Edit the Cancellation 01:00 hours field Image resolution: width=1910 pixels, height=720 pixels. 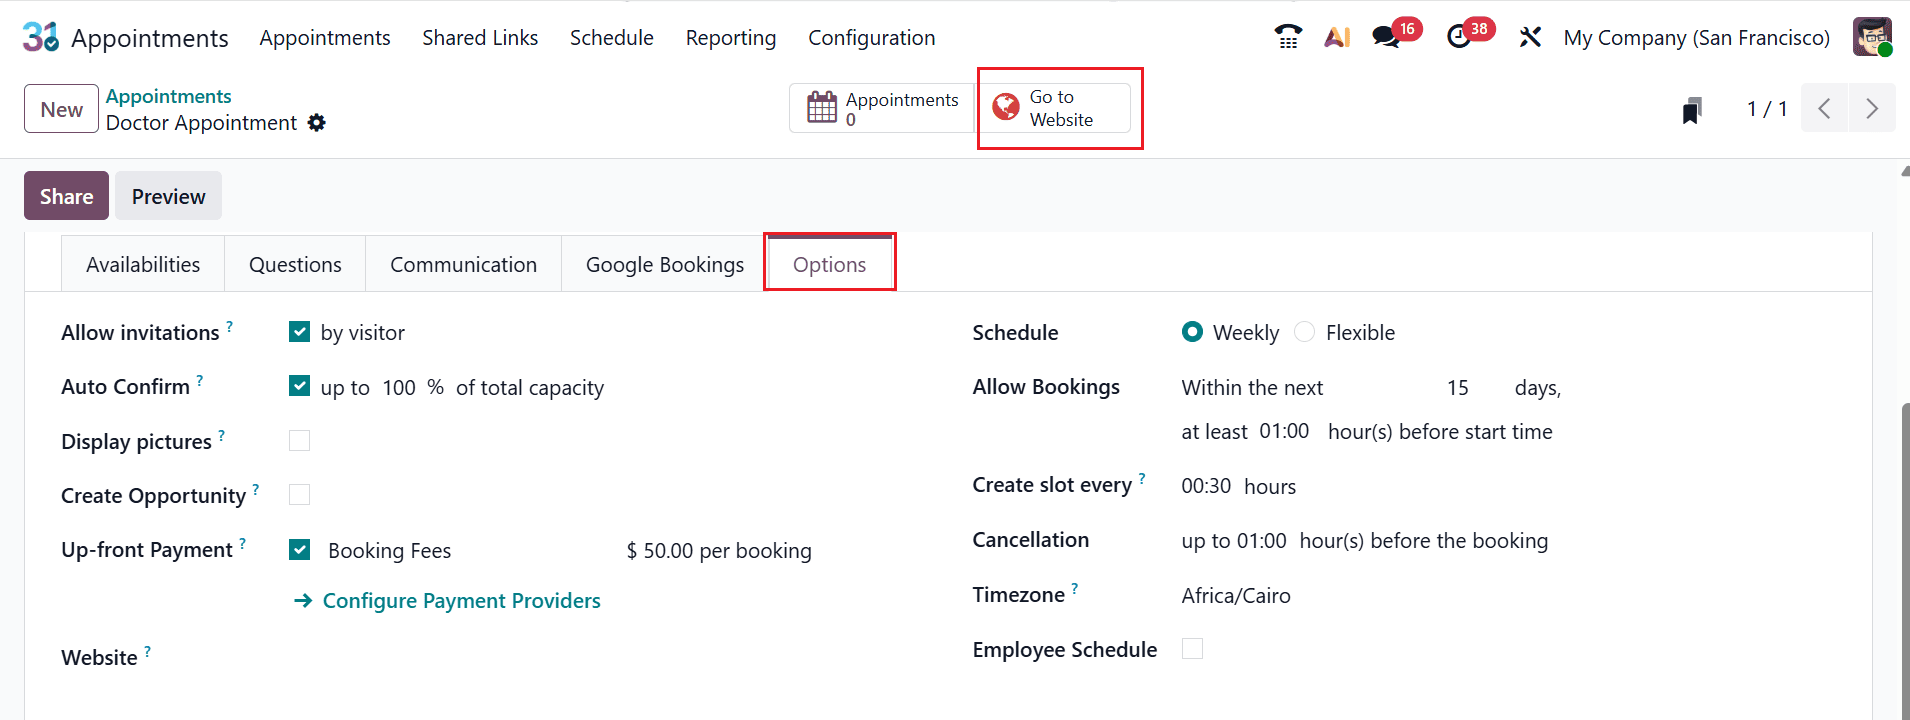[1262, 541]
